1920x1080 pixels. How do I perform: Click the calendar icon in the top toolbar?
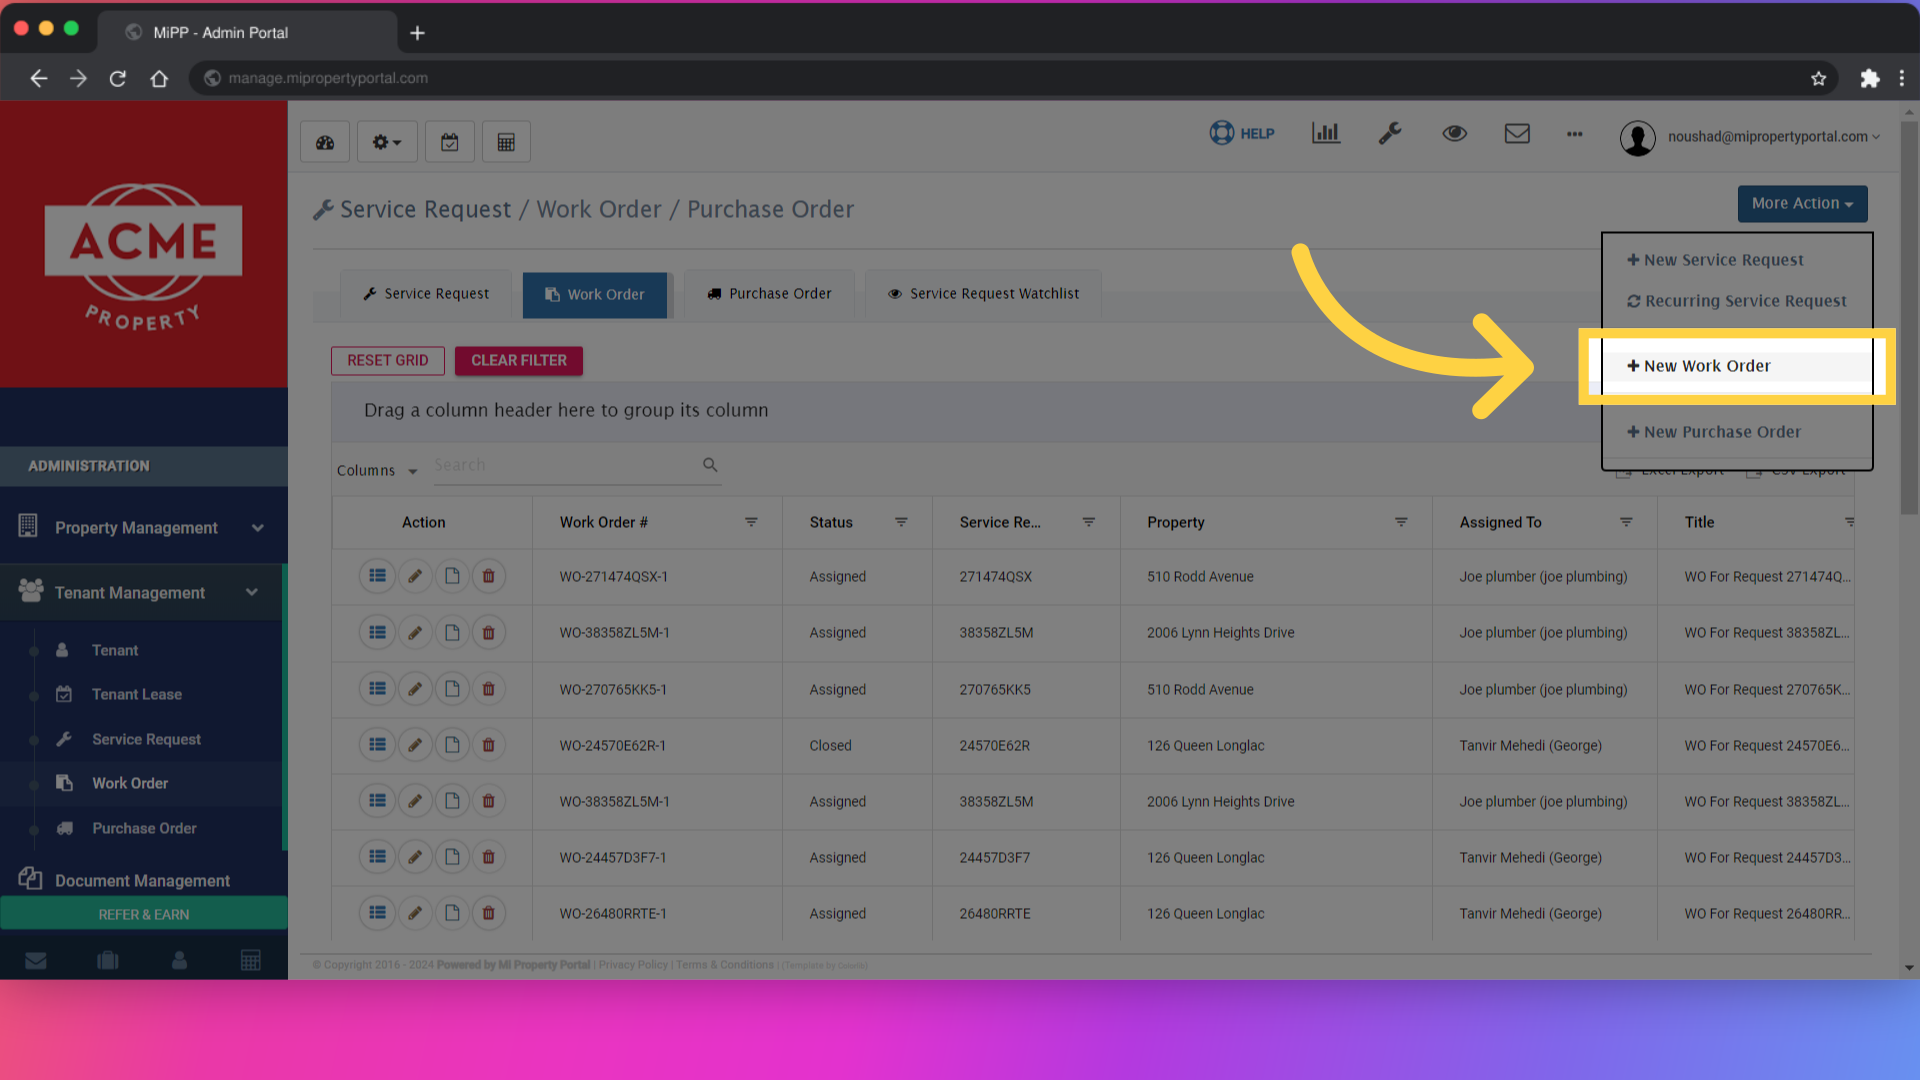pyautogui.click(x=449, y=141)
